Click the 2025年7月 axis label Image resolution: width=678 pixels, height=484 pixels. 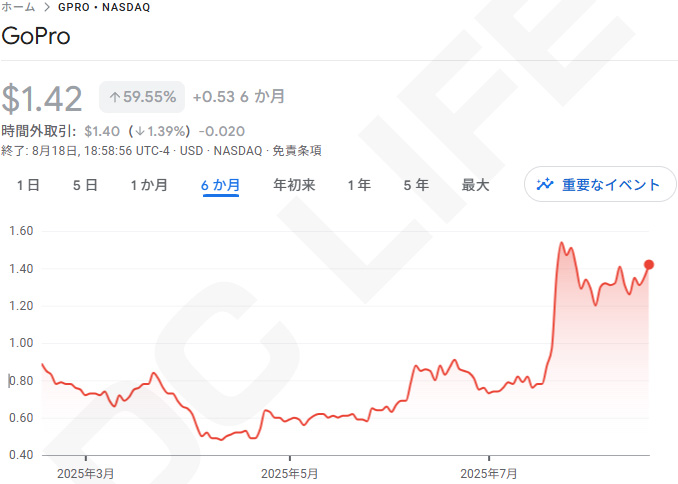[x=489, y=474]
